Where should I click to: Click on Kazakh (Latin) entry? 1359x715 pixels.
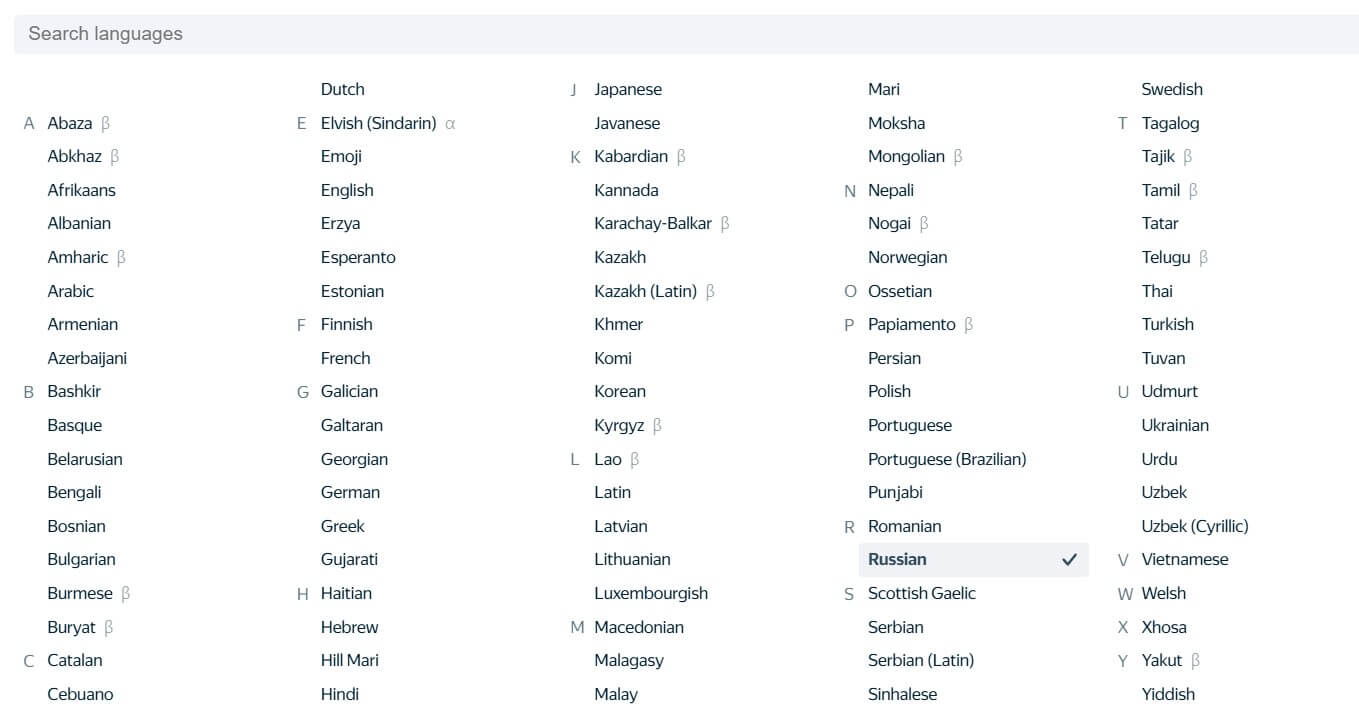click(645, 291)
